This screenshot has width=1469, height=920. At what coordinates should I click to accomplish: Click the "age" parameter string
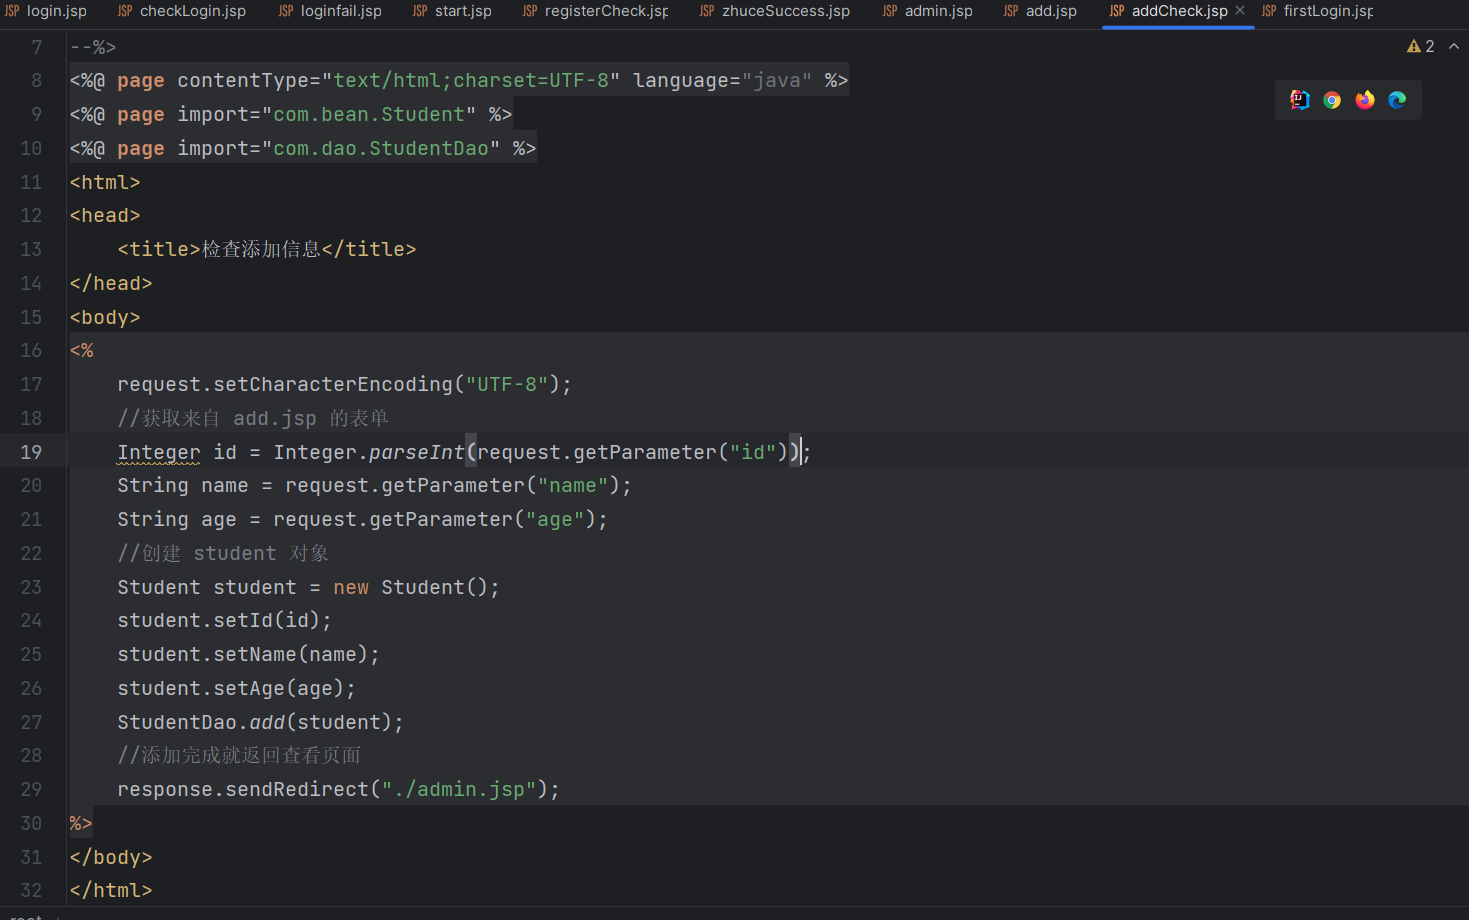click(555, 519)
